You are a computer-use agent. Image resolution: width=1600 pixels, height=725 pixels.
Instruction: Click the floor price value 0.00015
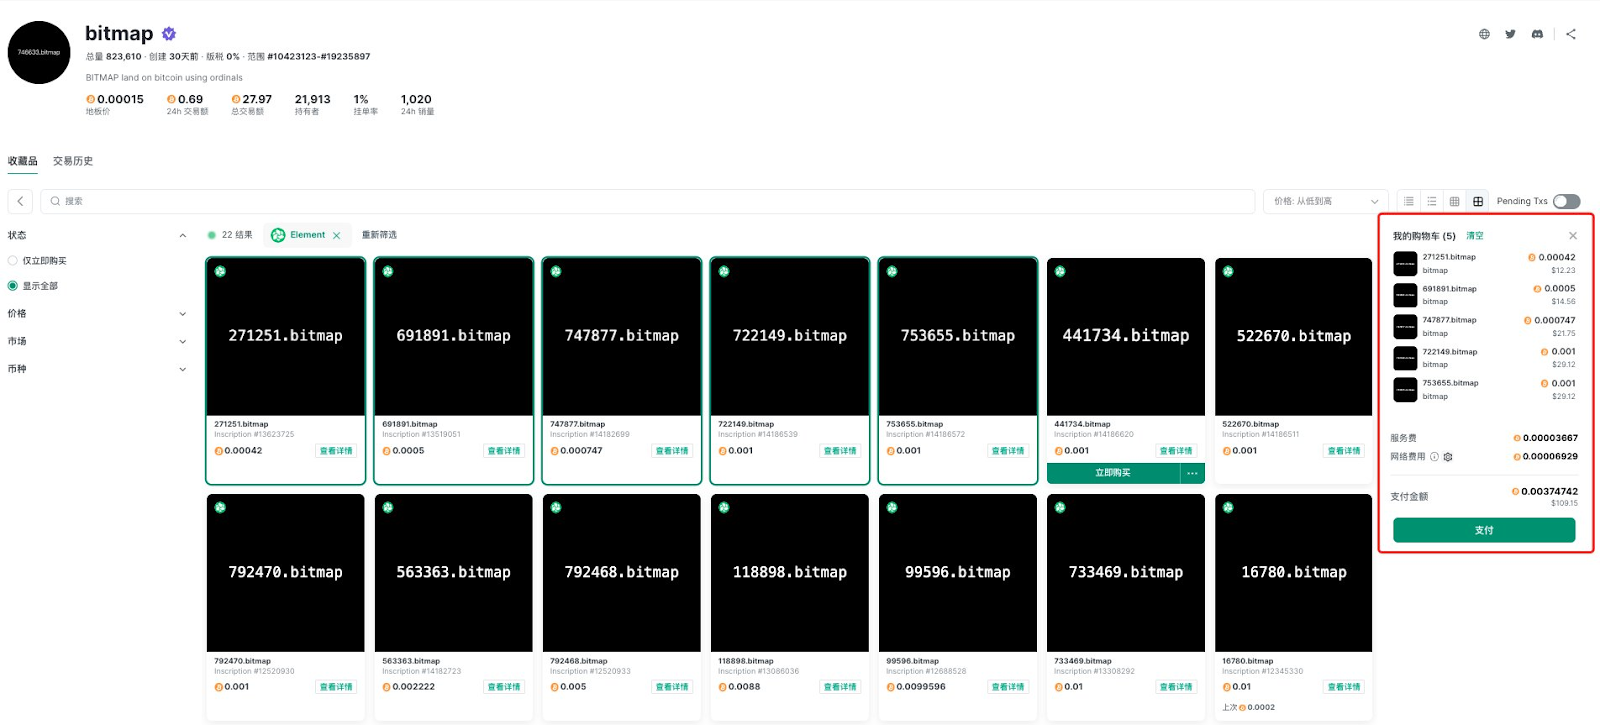point(120,99)
